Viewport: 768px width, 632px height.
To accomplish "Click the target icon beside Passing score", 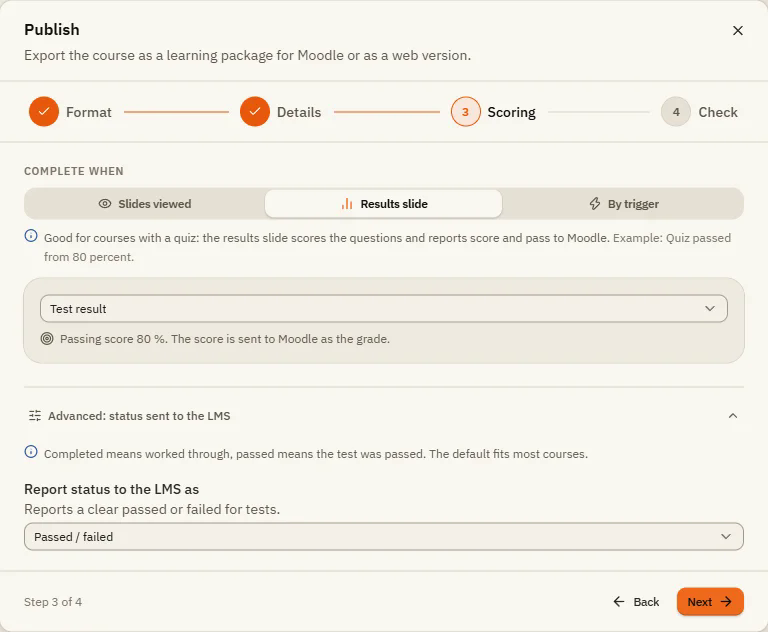I will click(x=47, y=339).
